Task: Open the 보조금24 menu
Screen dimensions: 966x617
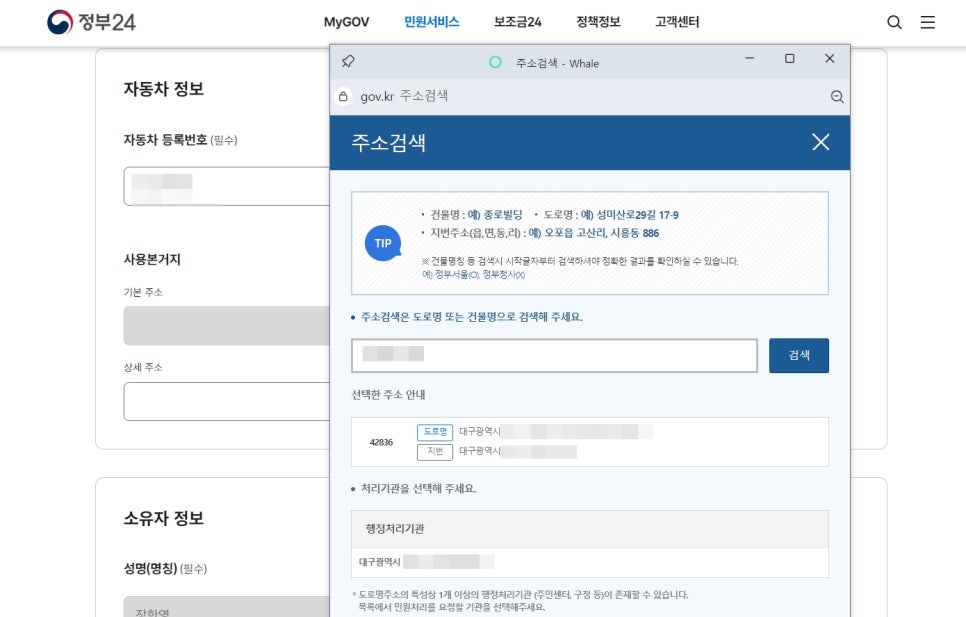Action: tap(518, 22)
